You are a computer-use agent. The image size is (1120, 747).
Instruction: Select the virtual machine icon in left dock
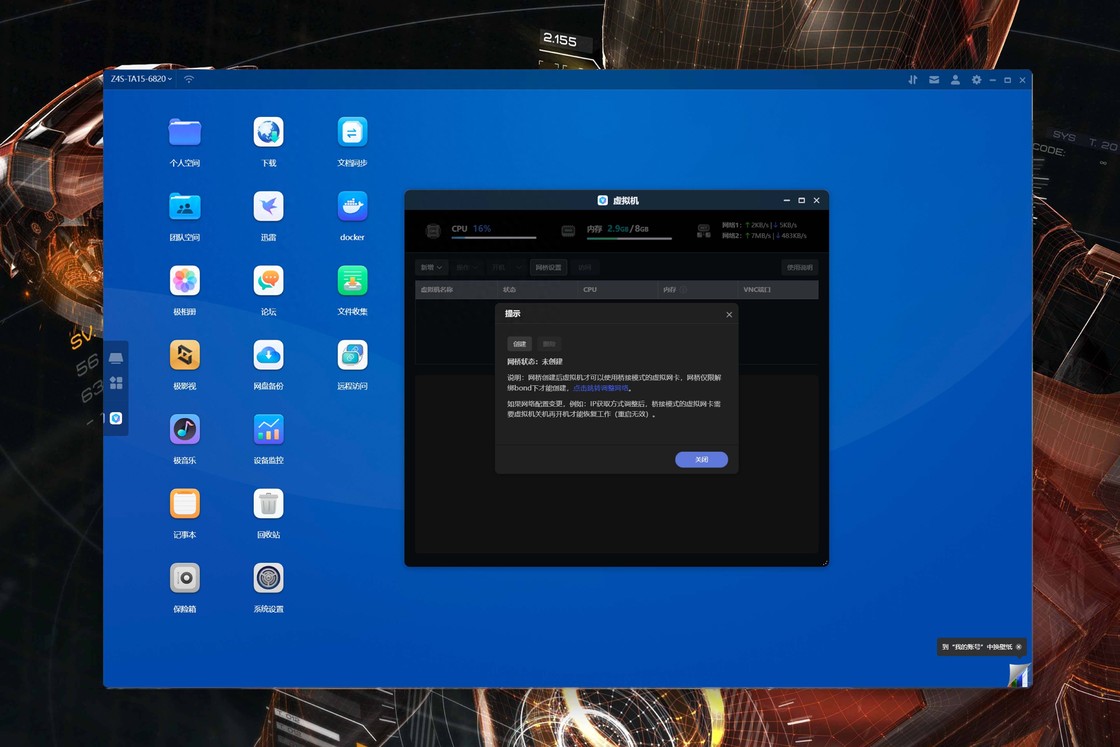click(116, 418)
